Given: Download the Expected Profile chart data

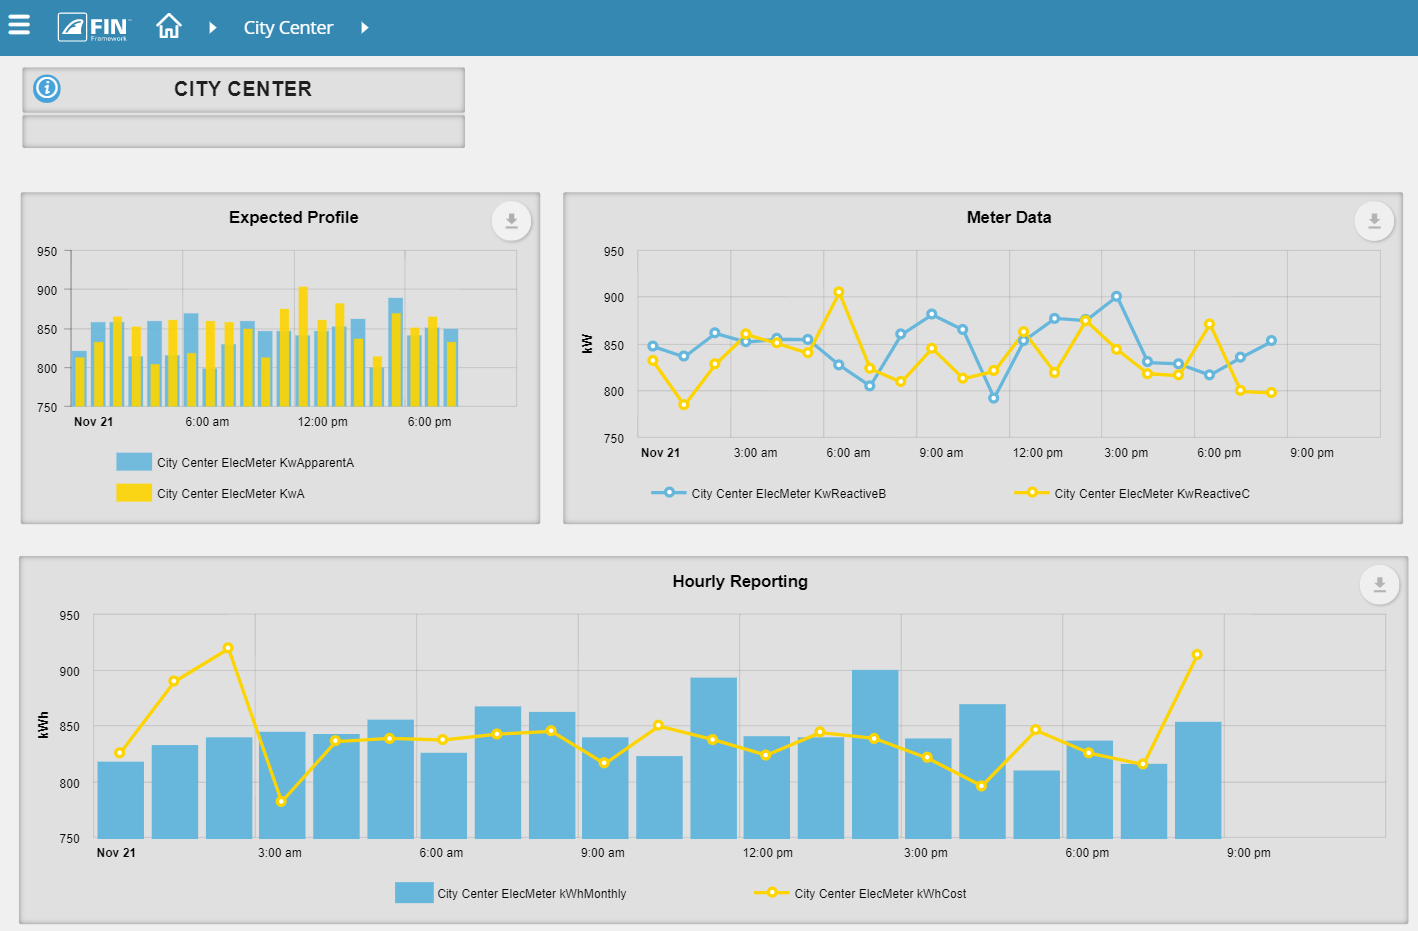Looking at the screenshot, I should point(511,220).
